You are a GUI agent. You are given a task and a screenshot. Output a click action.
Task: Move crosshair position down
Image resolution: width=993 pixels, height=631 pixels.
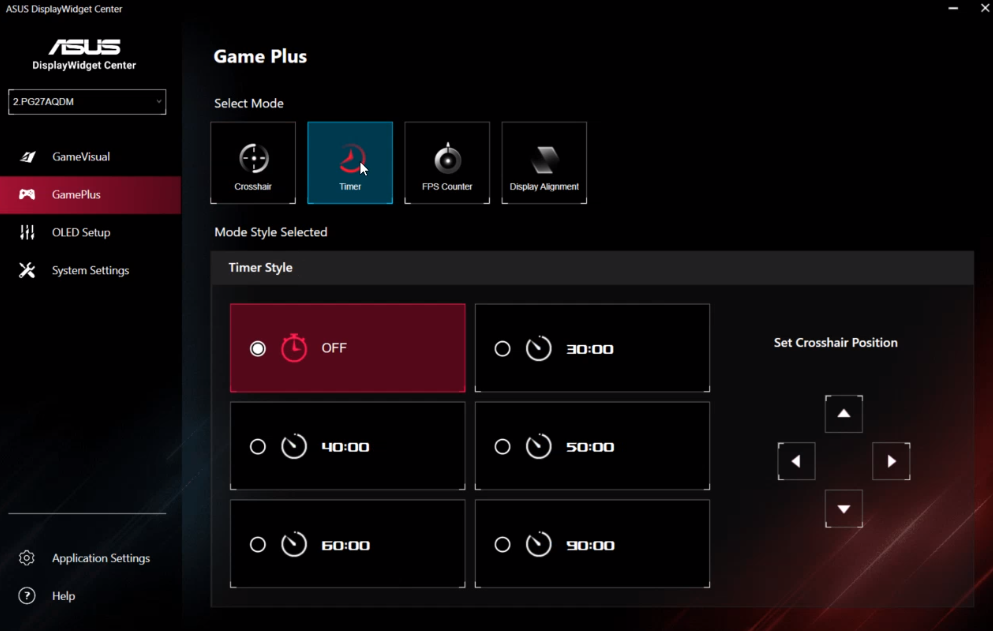coord(844,509)
